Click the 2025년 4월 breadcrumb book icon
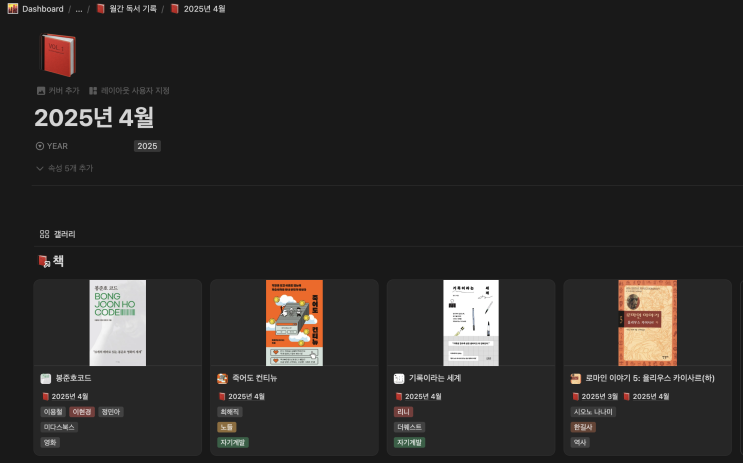The width and height of the screenshot is (743, 463). 175,9
